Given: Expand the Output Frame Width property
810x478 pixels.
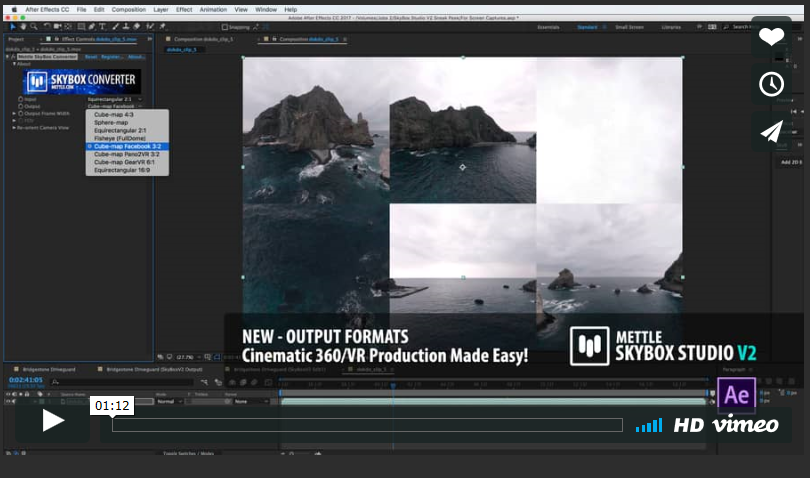Looking at the screenshot, I should (x=14, y=113).
